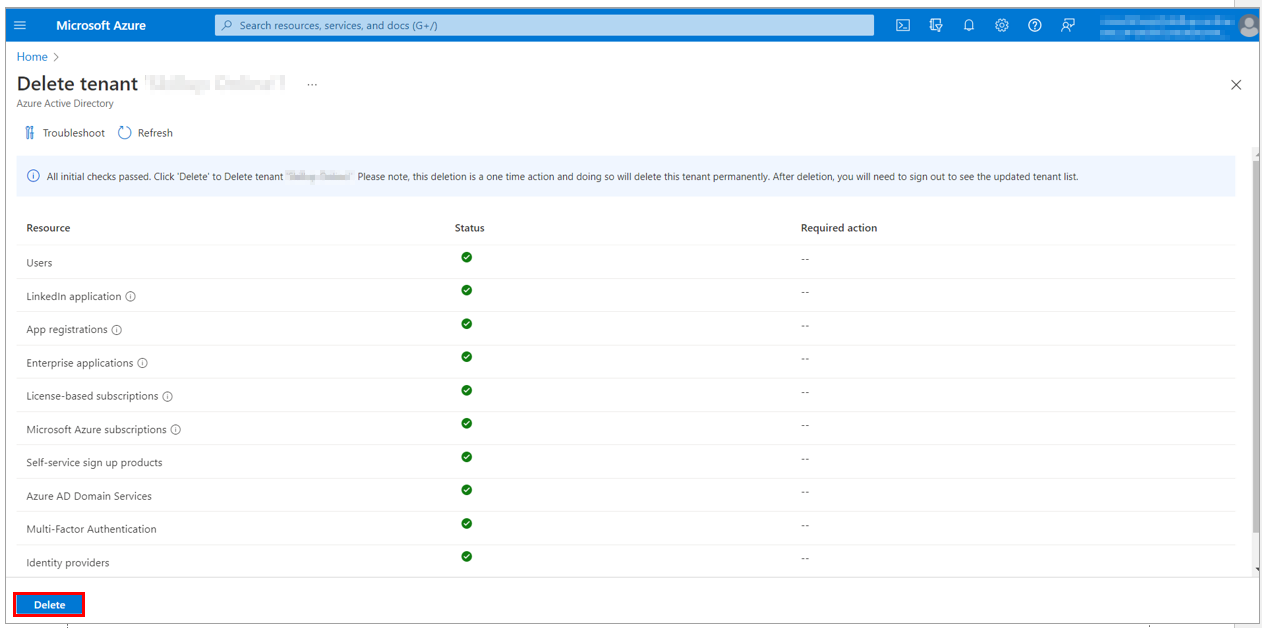Click the Multi-Factor Authentication row label
The height and width of the screenshot is (628, 1262).
pos(91,529)
